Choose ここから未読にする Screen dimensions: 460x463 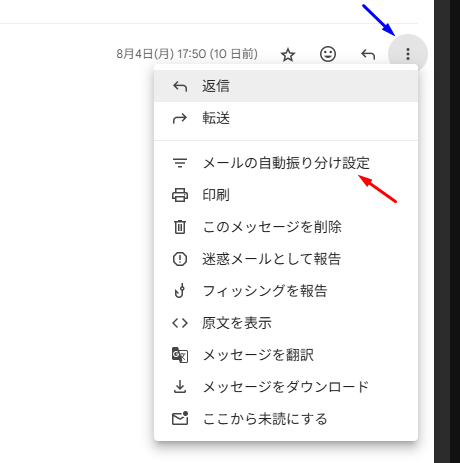coord(286,419)
